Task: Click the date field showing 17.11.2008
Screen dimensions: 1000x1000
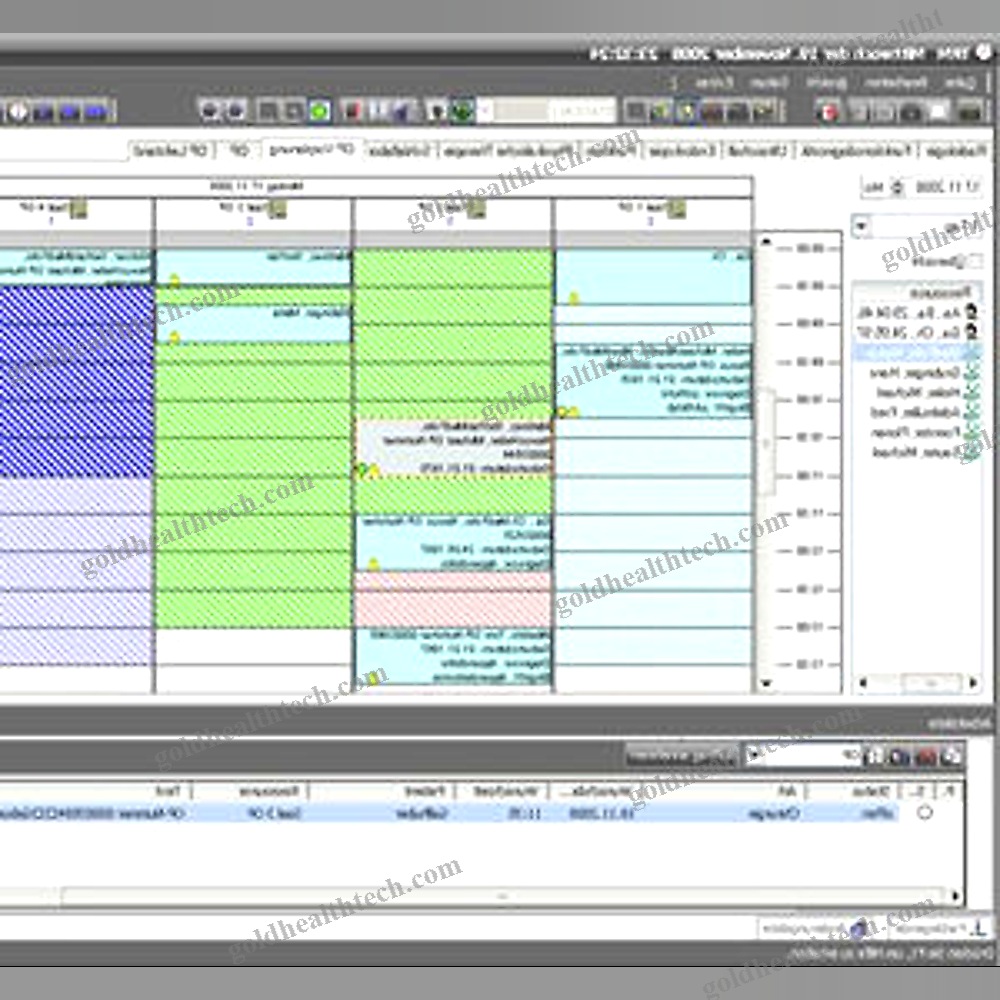Action: (x=947, y=187)
